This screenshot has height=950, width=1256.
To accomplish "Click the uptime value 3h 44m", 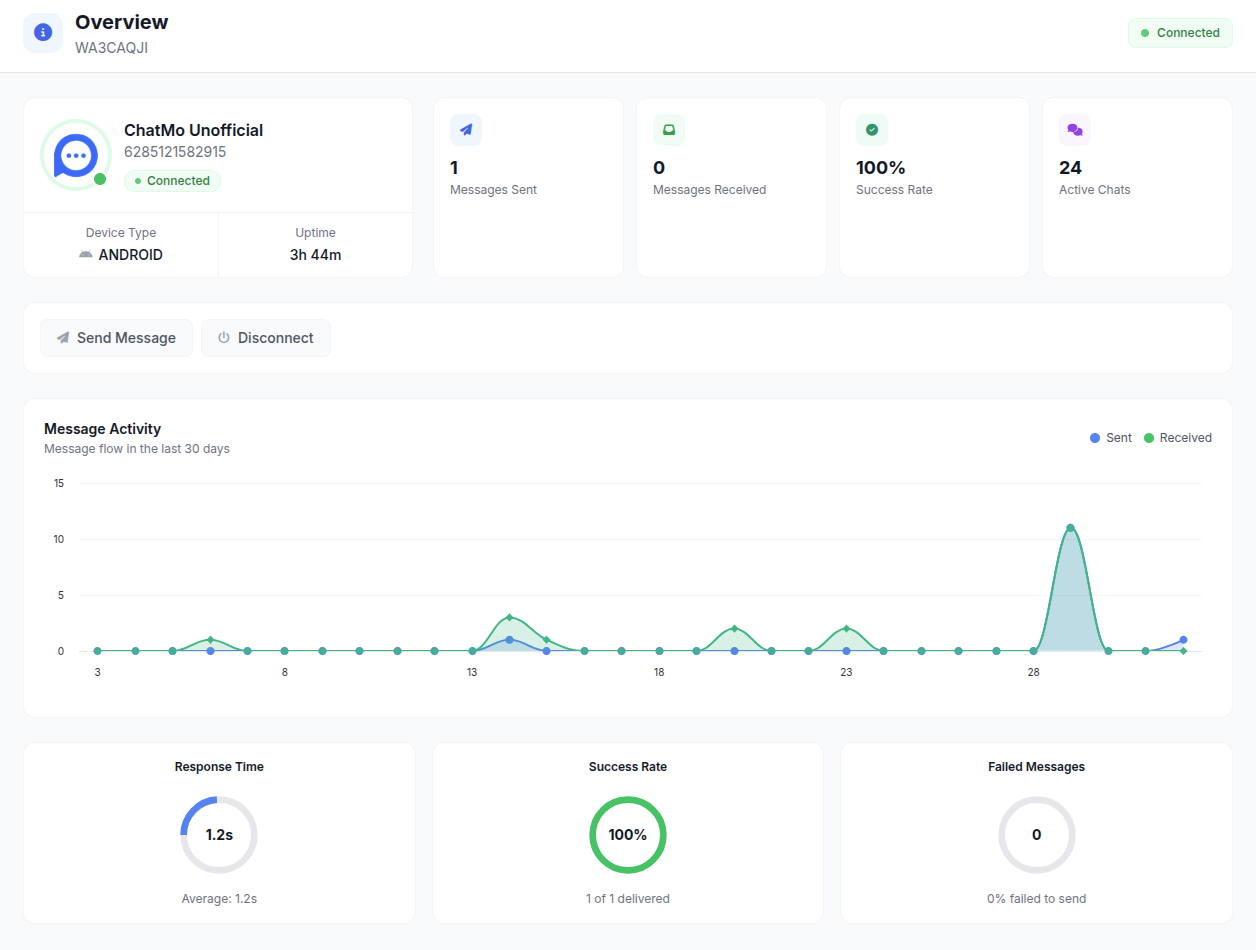I will [x=316, y=255].
